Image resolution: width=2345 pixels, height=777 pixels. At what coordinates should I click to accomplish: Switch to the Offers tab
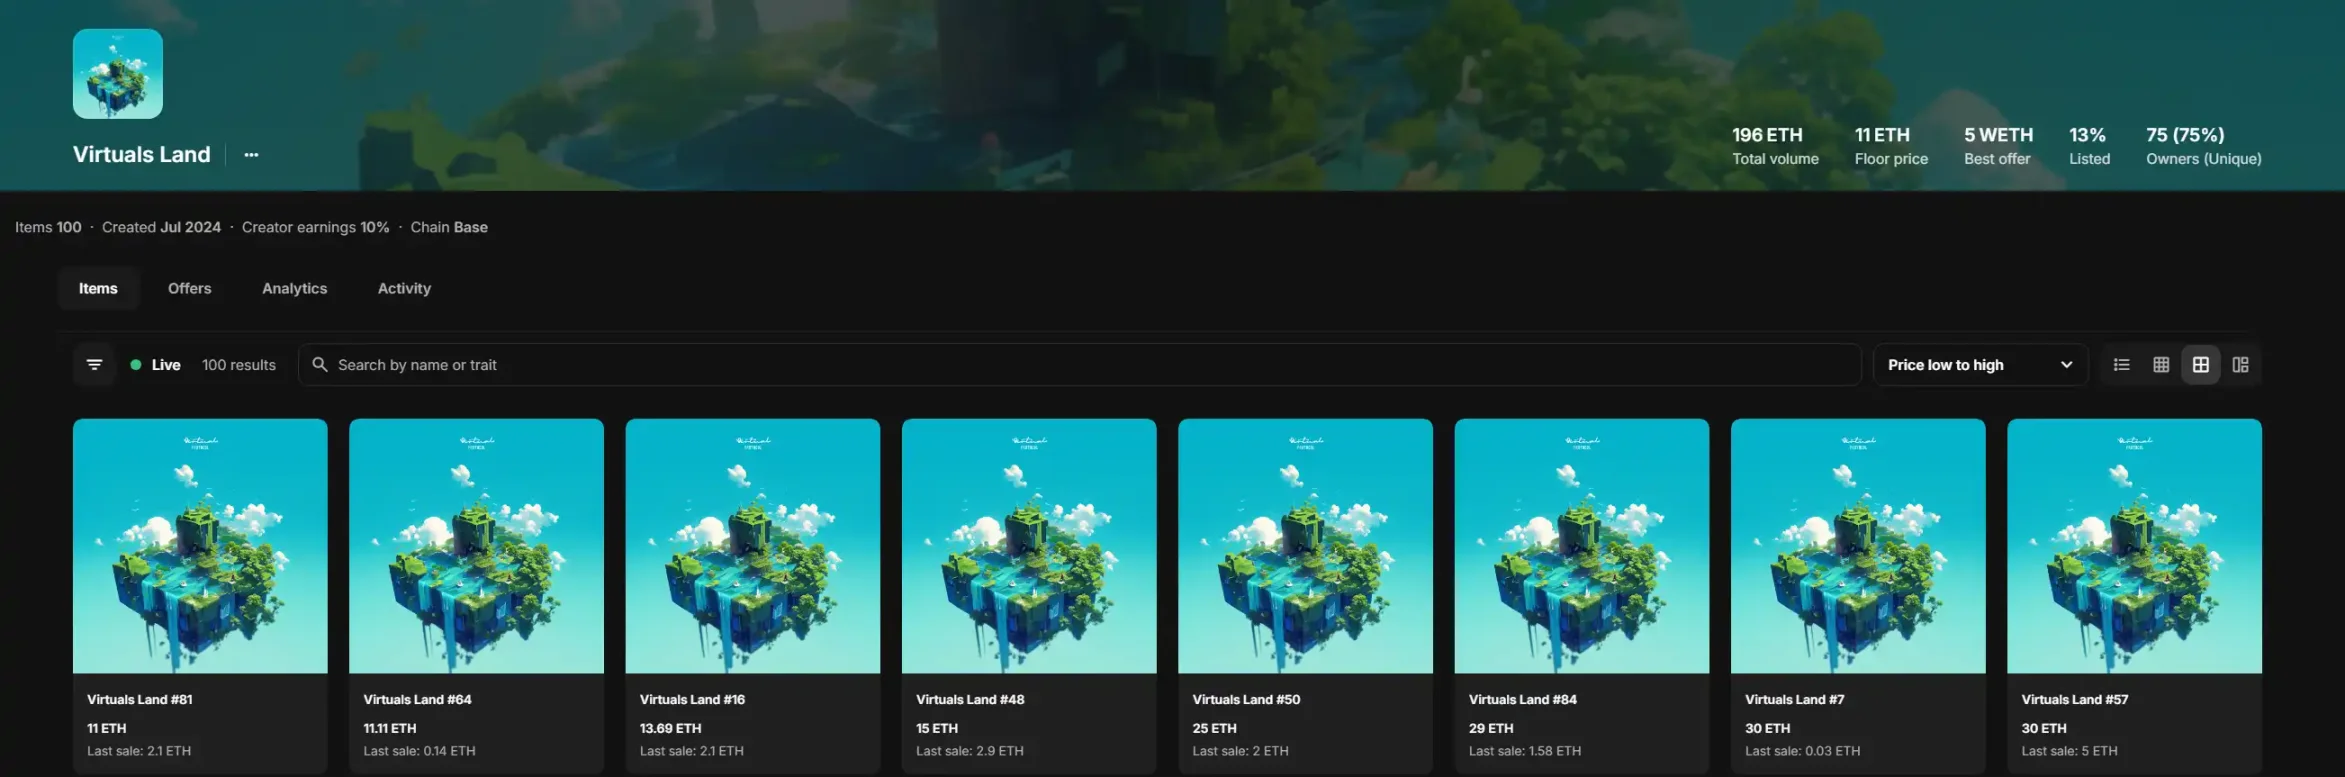click(x=189, y=288)
